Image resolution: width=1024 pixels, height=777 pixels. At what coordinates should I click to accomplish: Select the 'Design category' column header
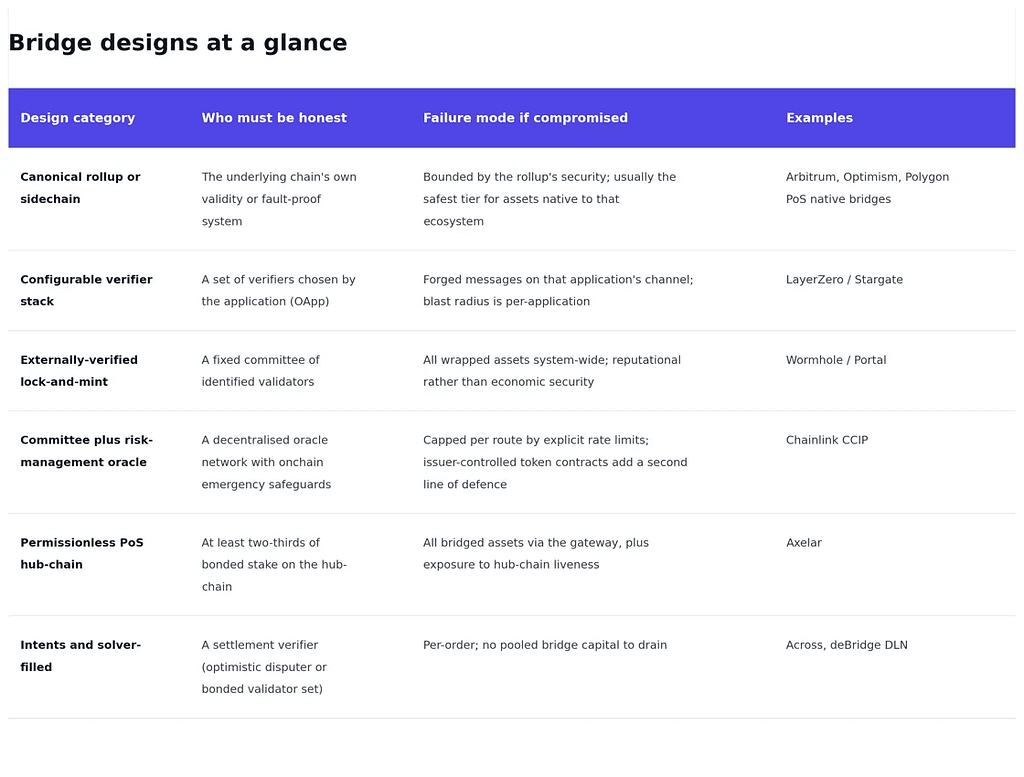tap(78, 118)
